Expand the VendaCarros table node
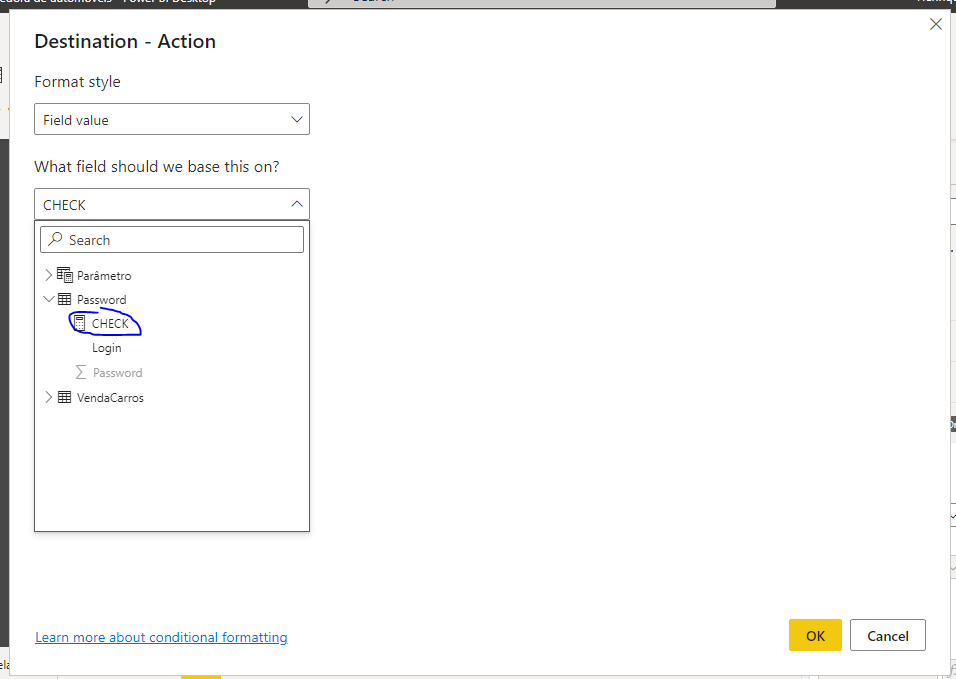 (x=49, y=397)
